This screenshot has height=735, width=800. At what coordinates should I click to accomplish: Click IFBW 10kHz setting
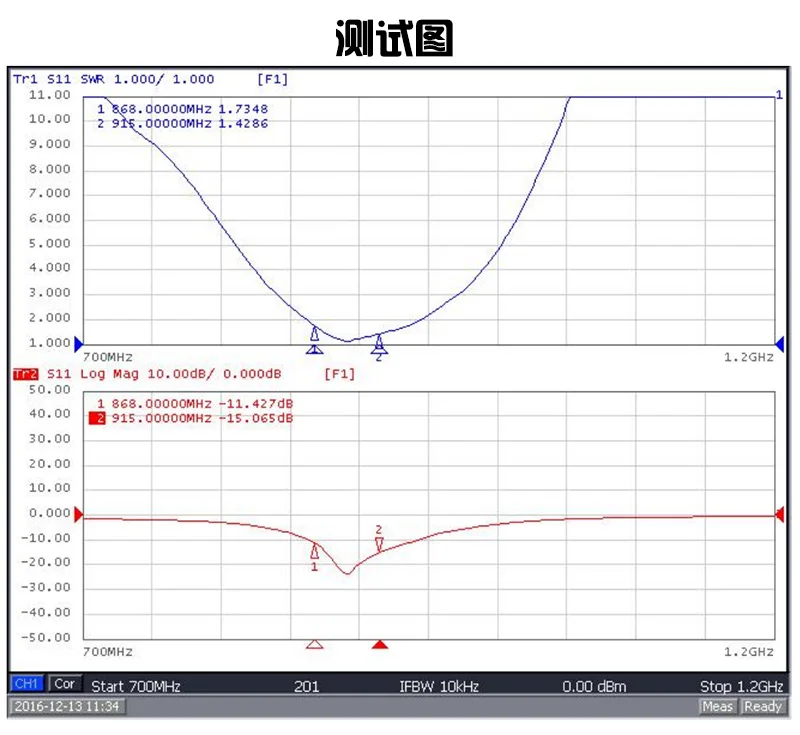point(439,687)
